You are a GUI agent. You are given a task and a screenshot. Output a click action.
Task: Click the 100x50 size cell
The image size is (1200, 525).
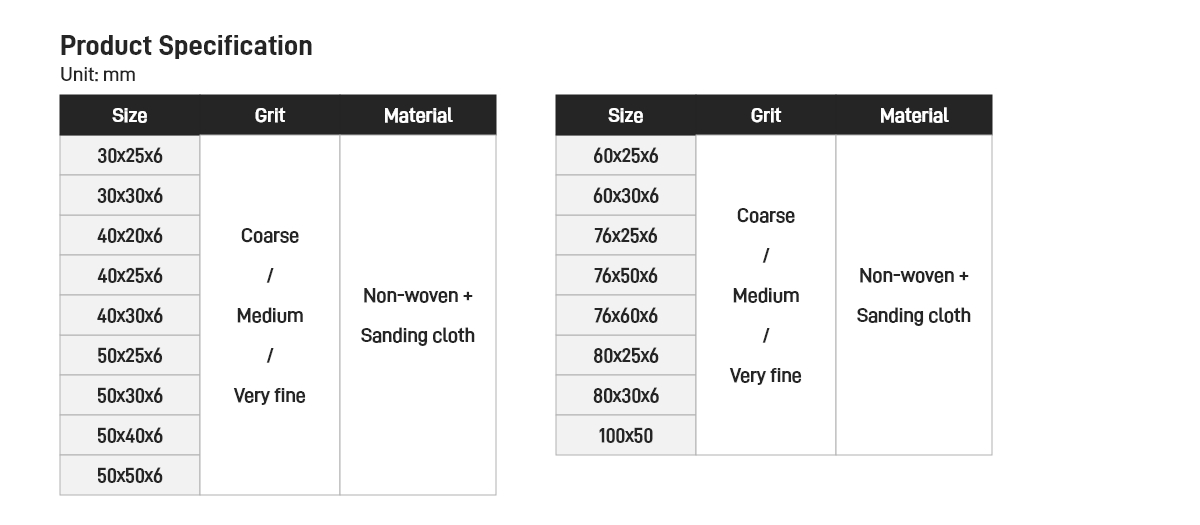625,436
